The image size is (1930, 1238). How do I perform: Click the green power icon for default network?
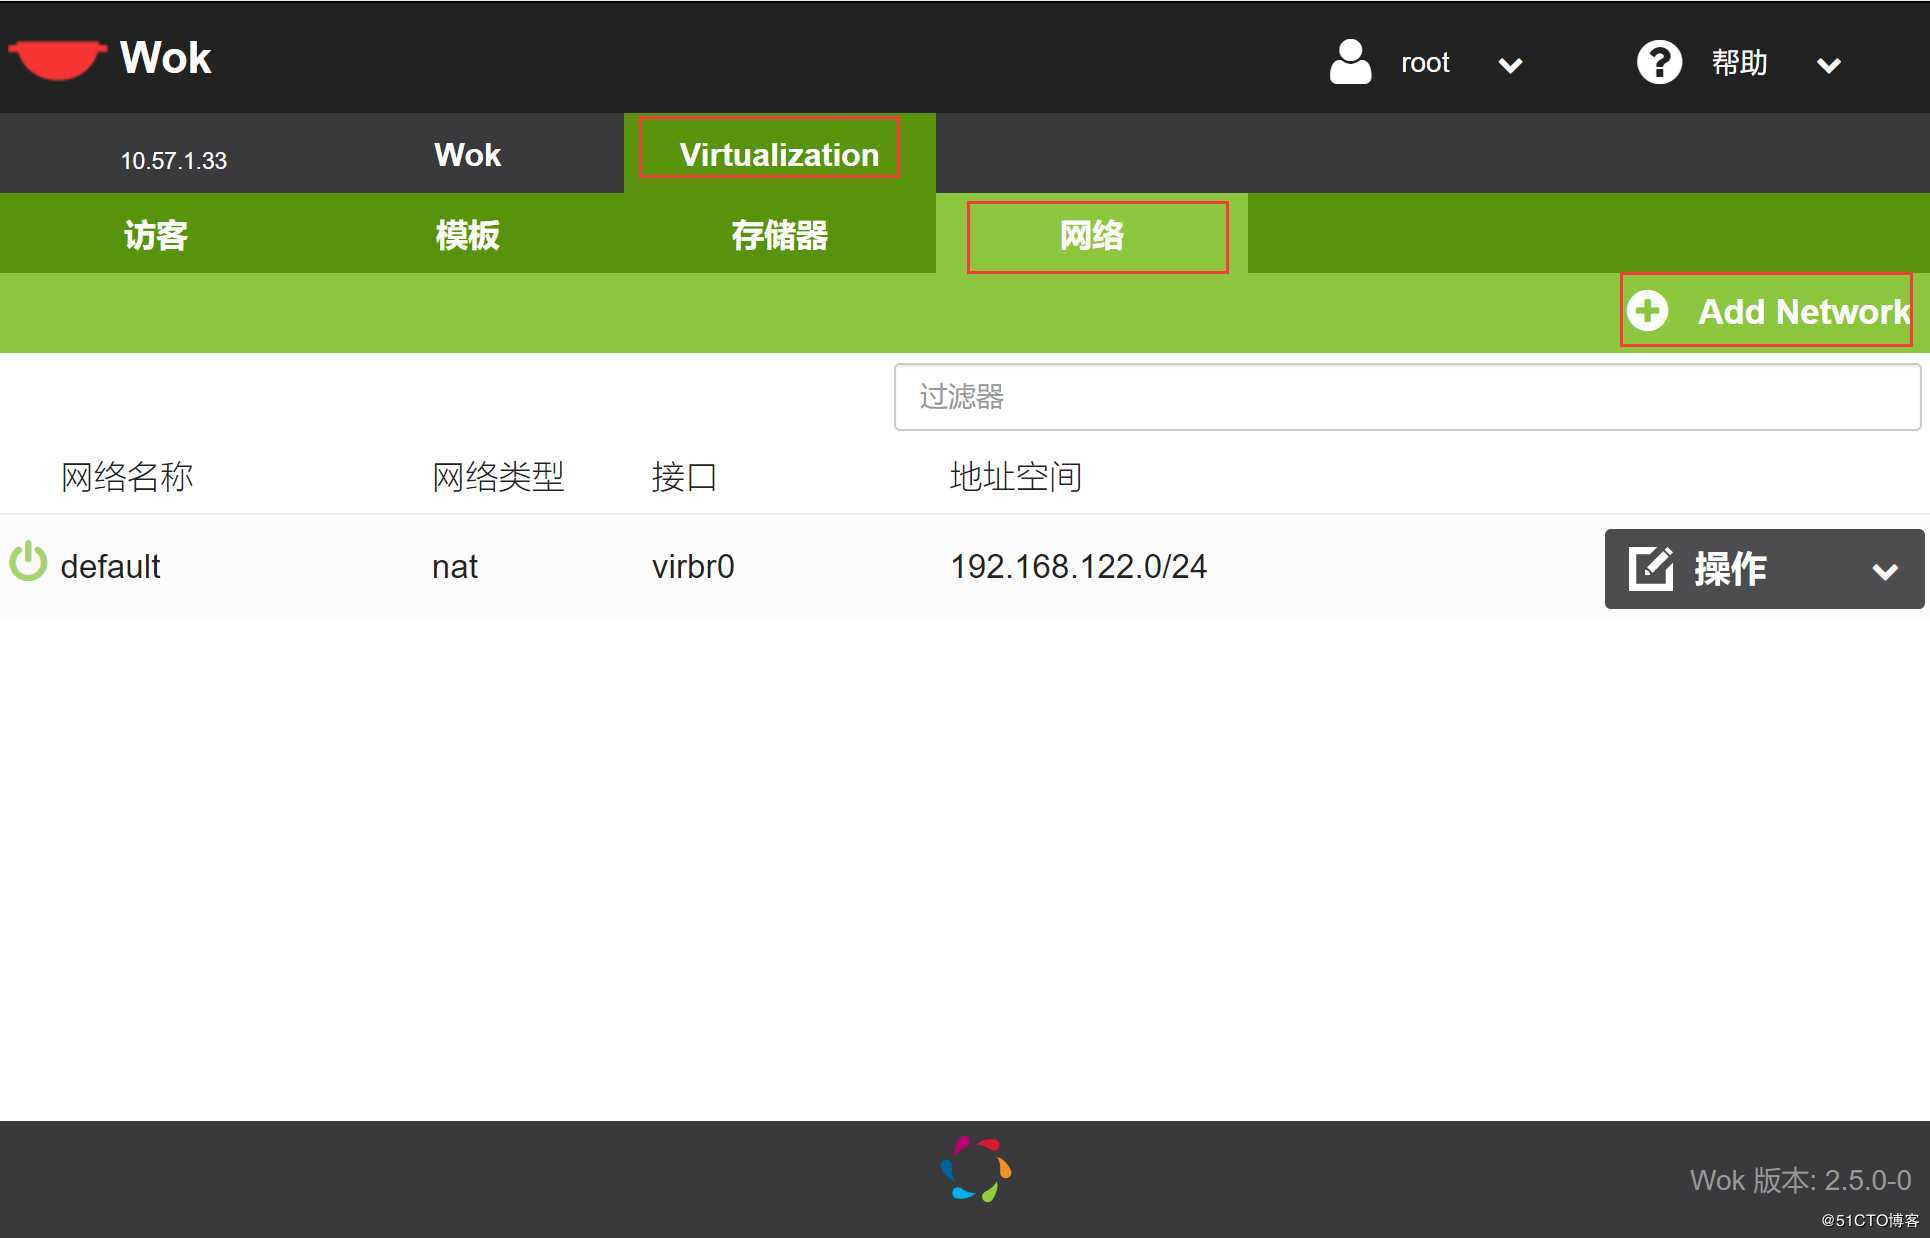pyautogui.click(x=28, y=561)
